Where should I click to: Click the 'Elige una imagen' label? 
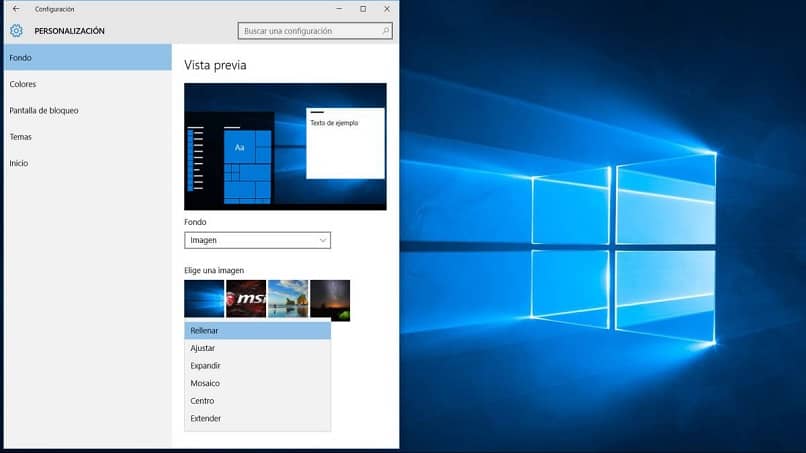point(214,270)
